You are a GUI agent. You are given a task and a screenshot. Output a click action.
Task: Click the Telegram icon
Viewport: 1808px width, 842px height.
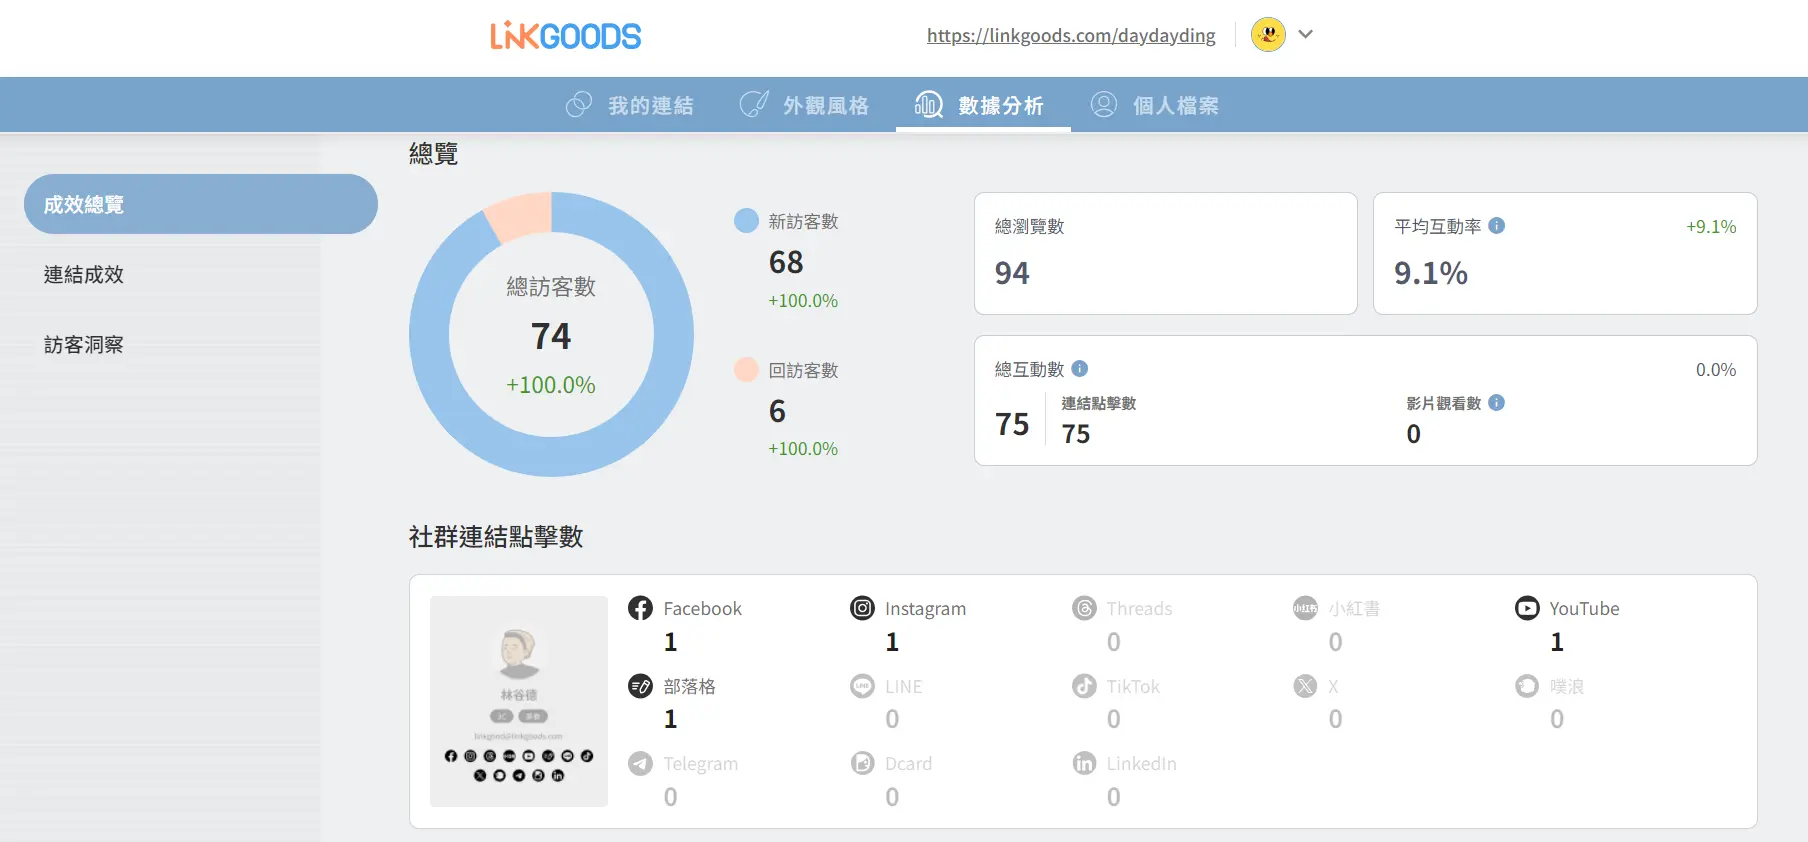tap(640, 763)
